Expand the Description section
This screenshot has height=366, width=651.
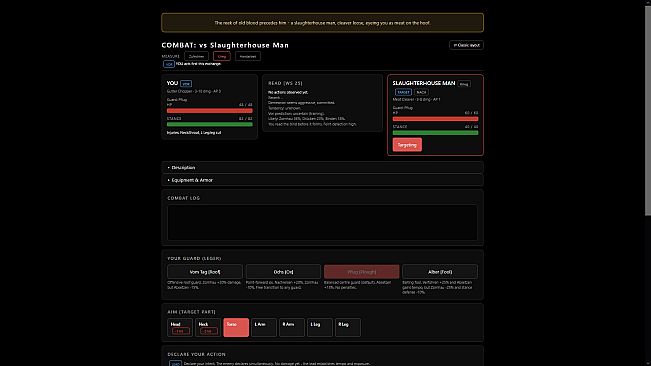click(x=322, y=168)
